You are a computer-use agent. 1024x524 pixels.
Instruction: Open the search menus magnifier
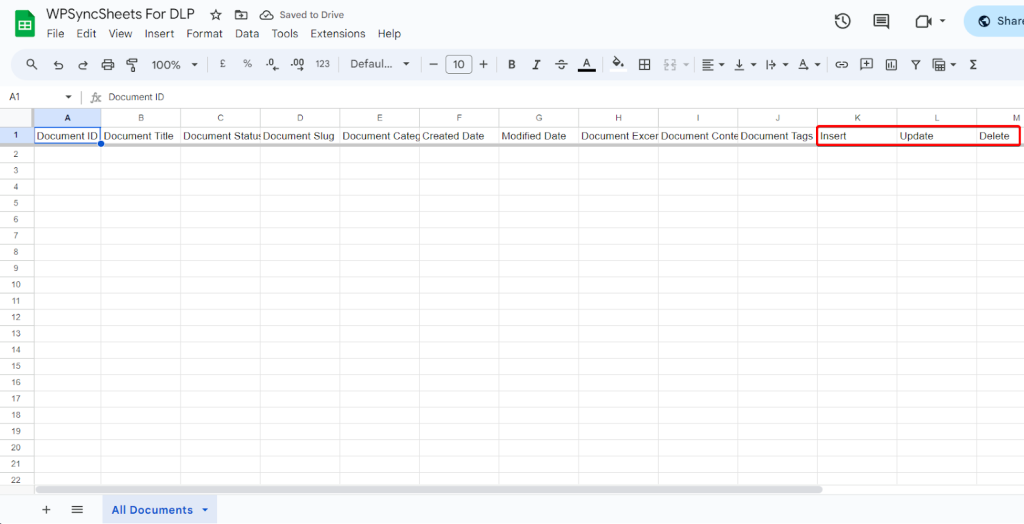(31, 64)
